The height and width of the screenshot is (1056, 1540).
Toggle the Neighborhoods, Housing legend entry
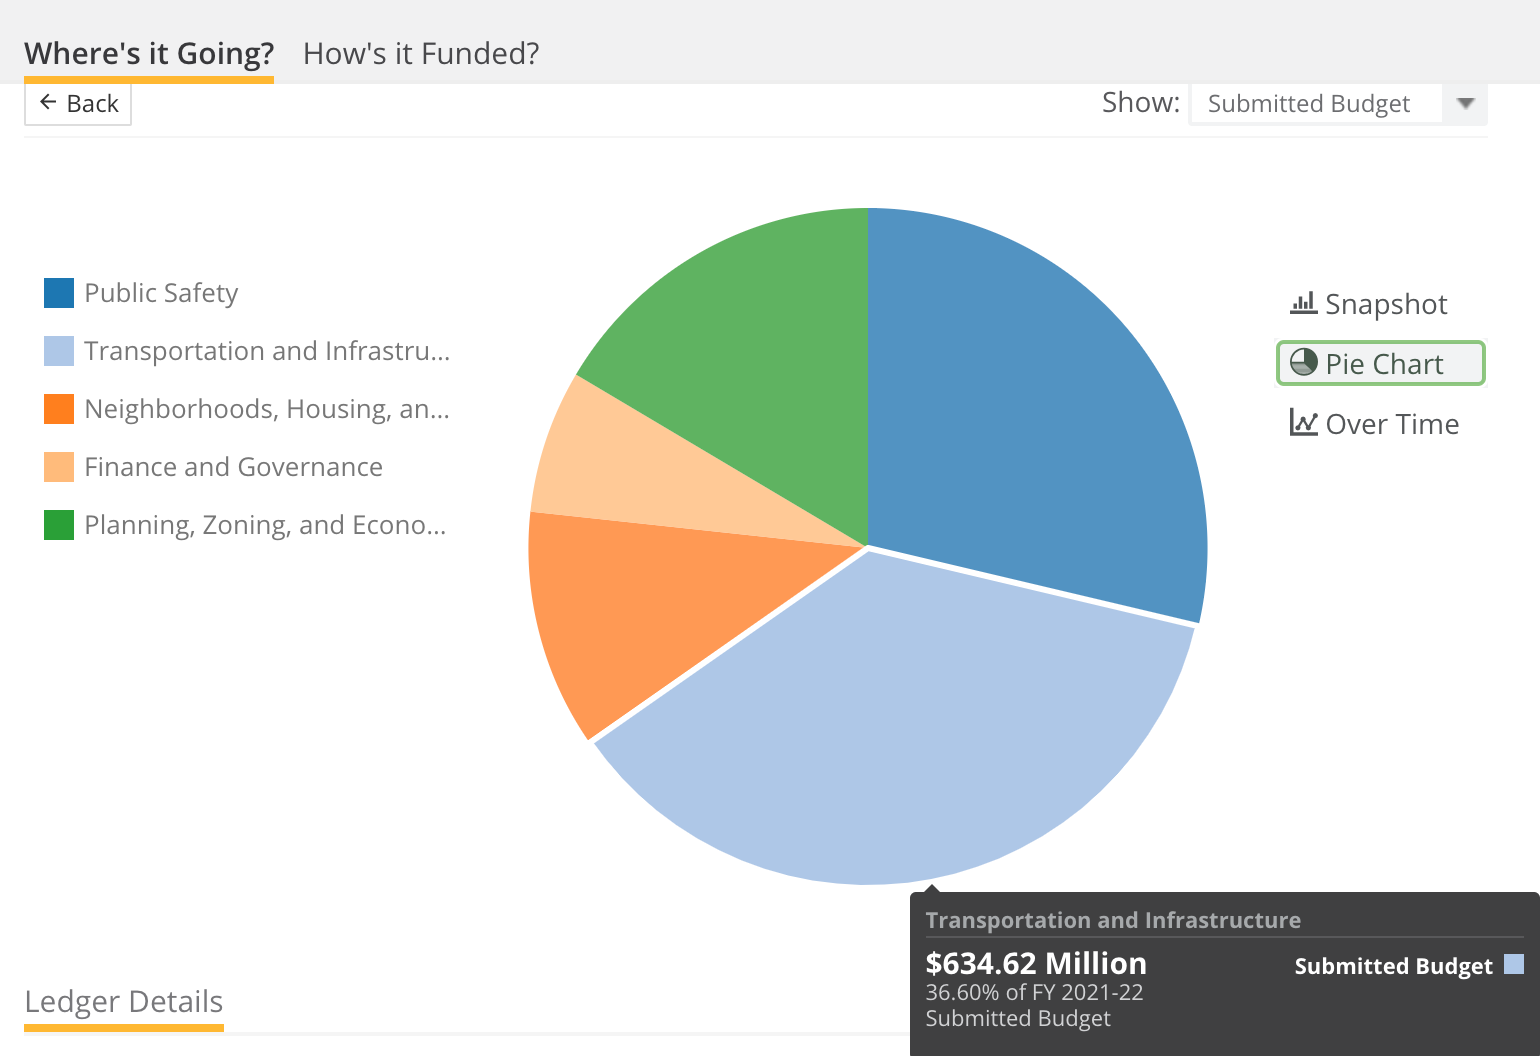(x=247, y=409)
